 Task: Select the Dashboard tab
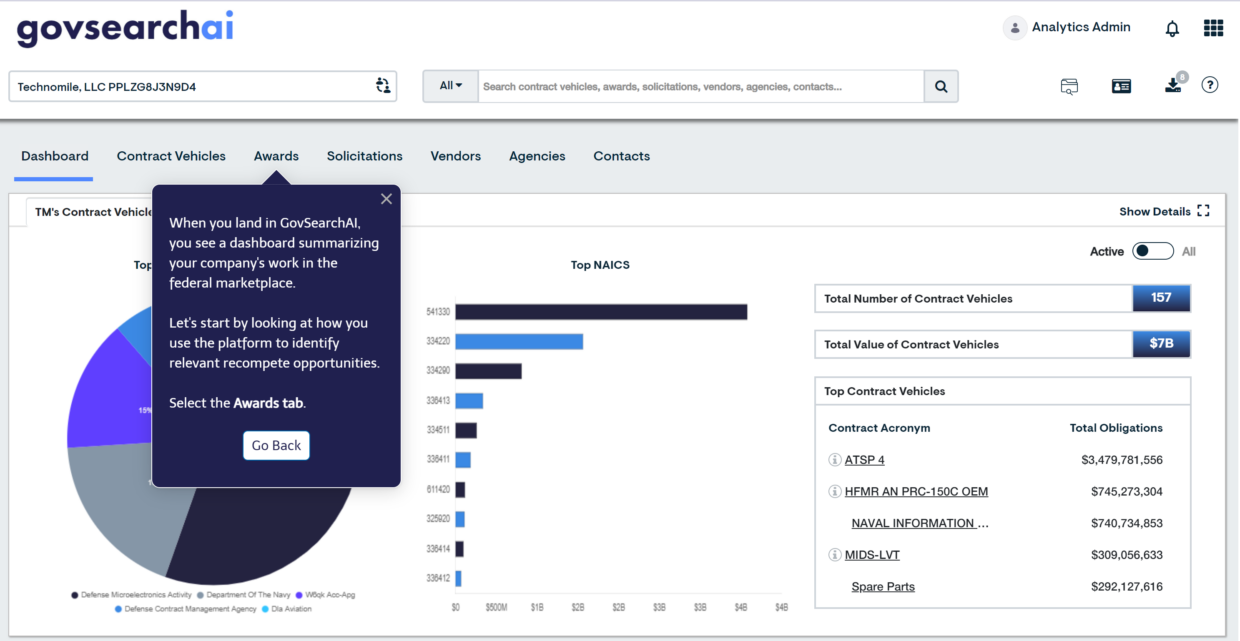point(55,156)
